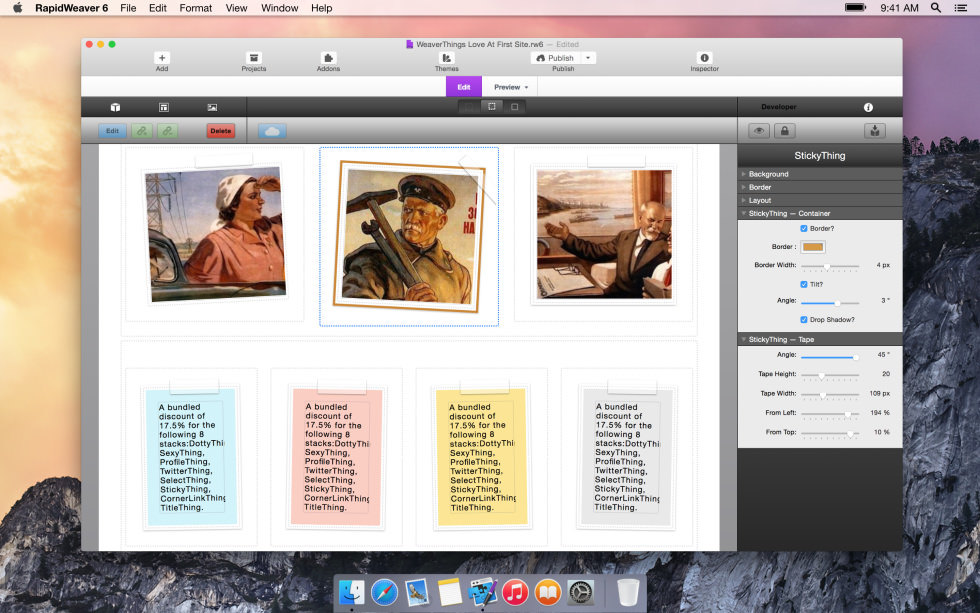
Task: Open the Addons toolbar icon
Action: (x=328, y=58)
